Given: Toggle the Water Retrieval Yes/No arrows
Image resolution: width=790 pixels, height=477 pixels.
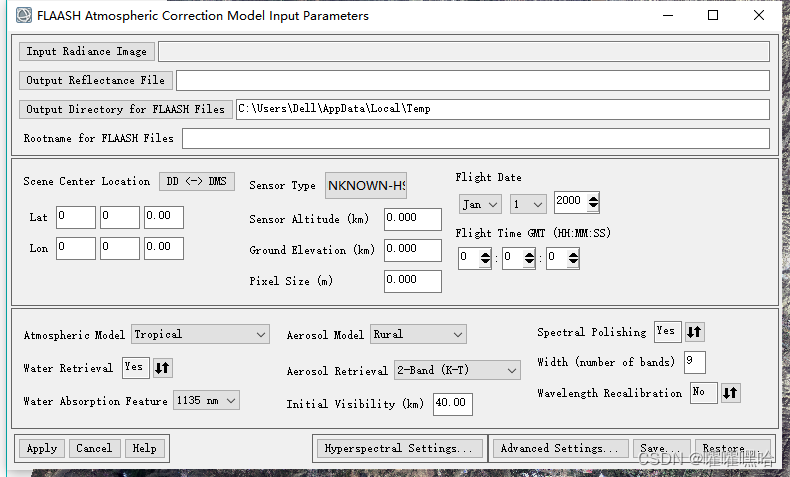Looking at the screenshot, I should (x=162, y=368).
